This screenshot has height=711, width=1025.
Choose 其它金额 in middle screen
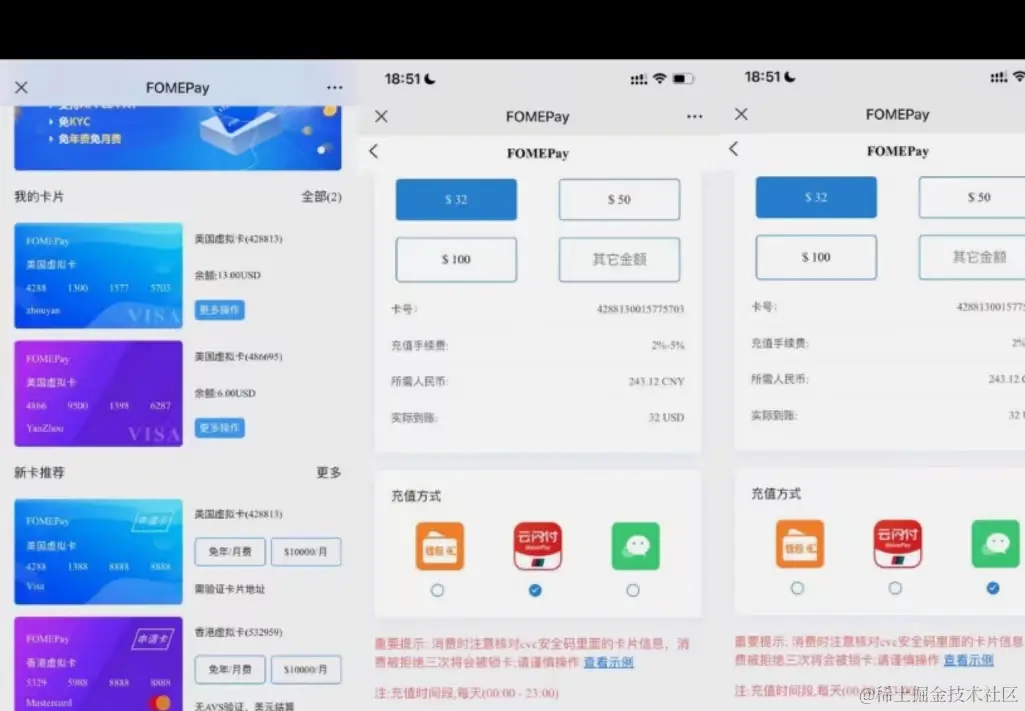619,259
